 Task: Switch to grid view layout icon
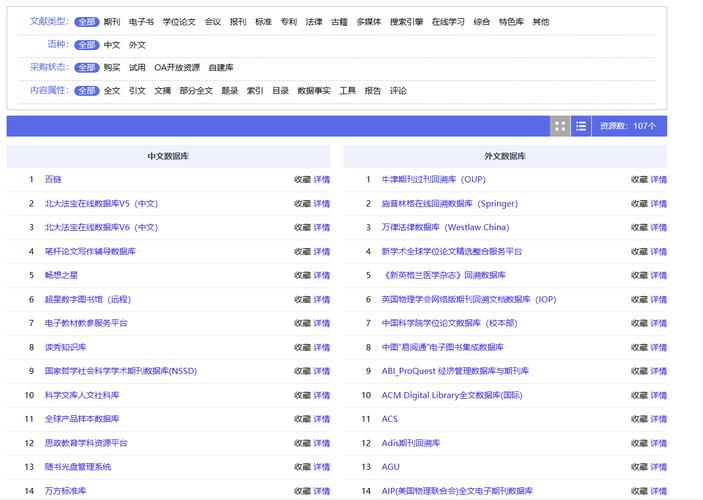pyautogui.click(x=560, y=126)
